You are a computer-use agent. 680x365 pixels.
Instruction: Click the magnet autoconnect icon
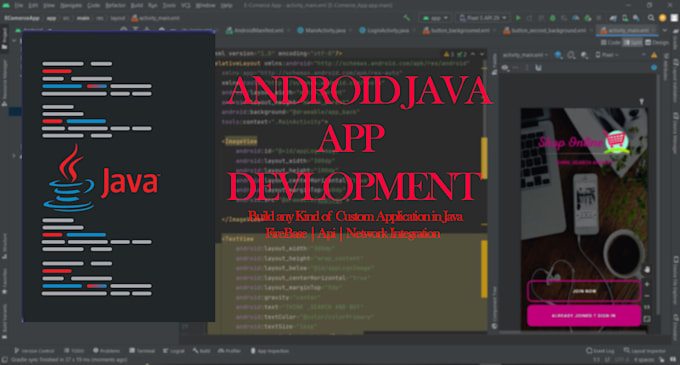pos(538,68)
